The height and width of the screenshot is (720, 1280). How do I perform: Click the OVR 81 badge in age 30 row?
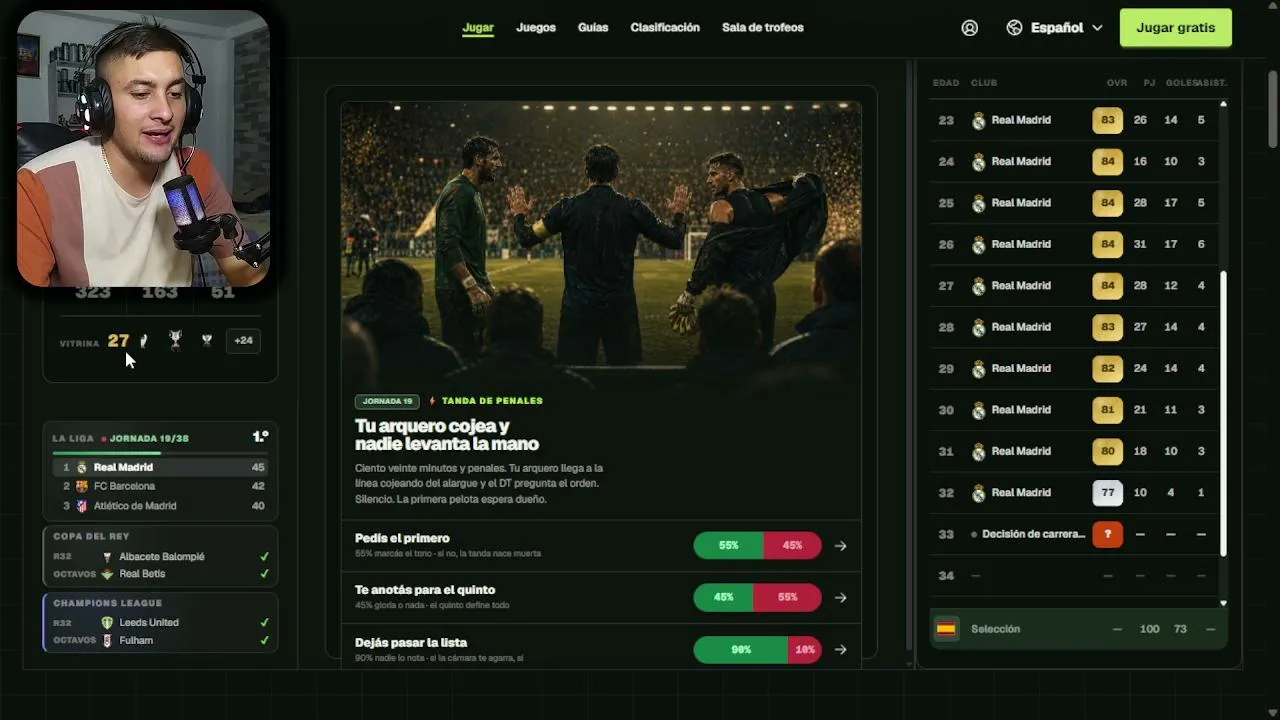tap(1107, 410)
